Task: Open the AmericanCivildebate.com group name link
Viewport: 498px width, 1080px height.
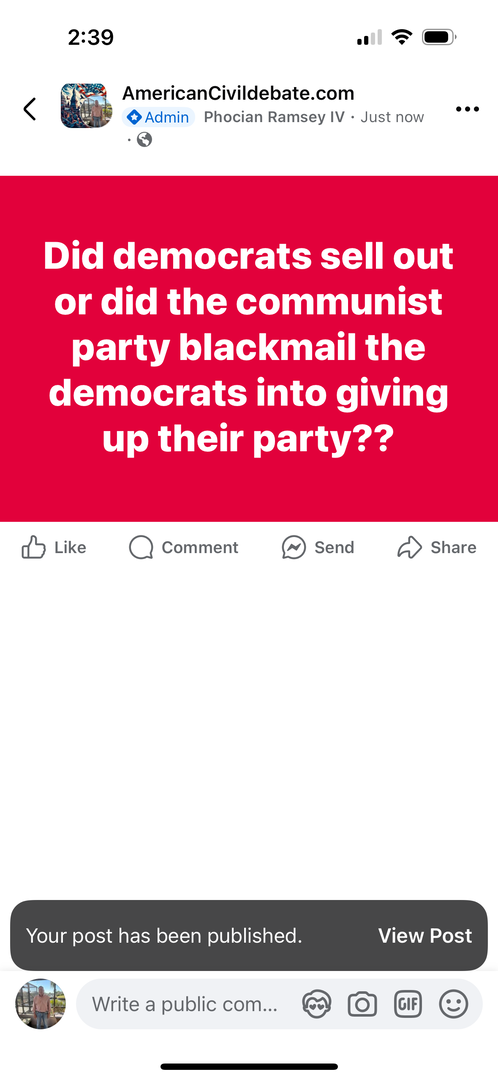Action: [x=238, y=93]
